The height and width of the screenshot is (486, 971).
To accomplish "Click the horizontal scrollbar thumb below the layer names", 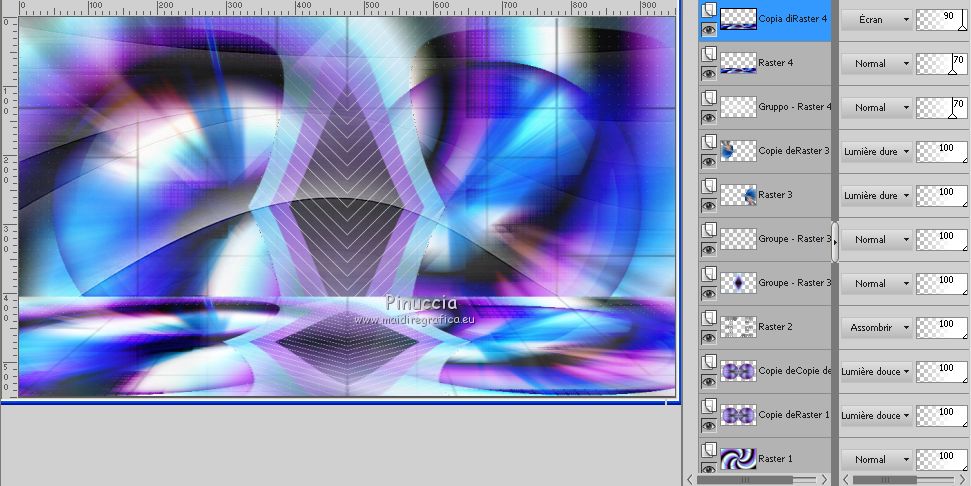I will click(745, 479).
